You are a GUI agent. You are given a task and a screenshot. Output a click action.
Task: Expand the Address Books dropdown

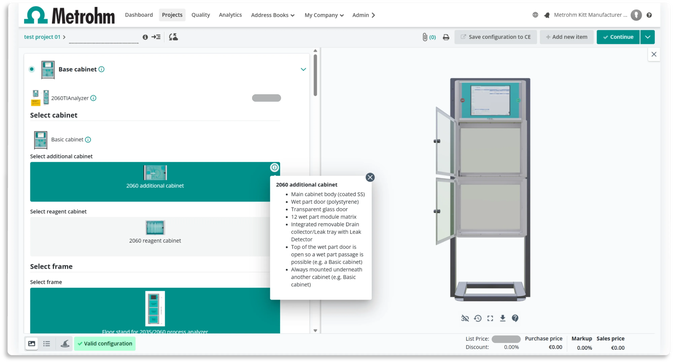[x=273, y=15]
